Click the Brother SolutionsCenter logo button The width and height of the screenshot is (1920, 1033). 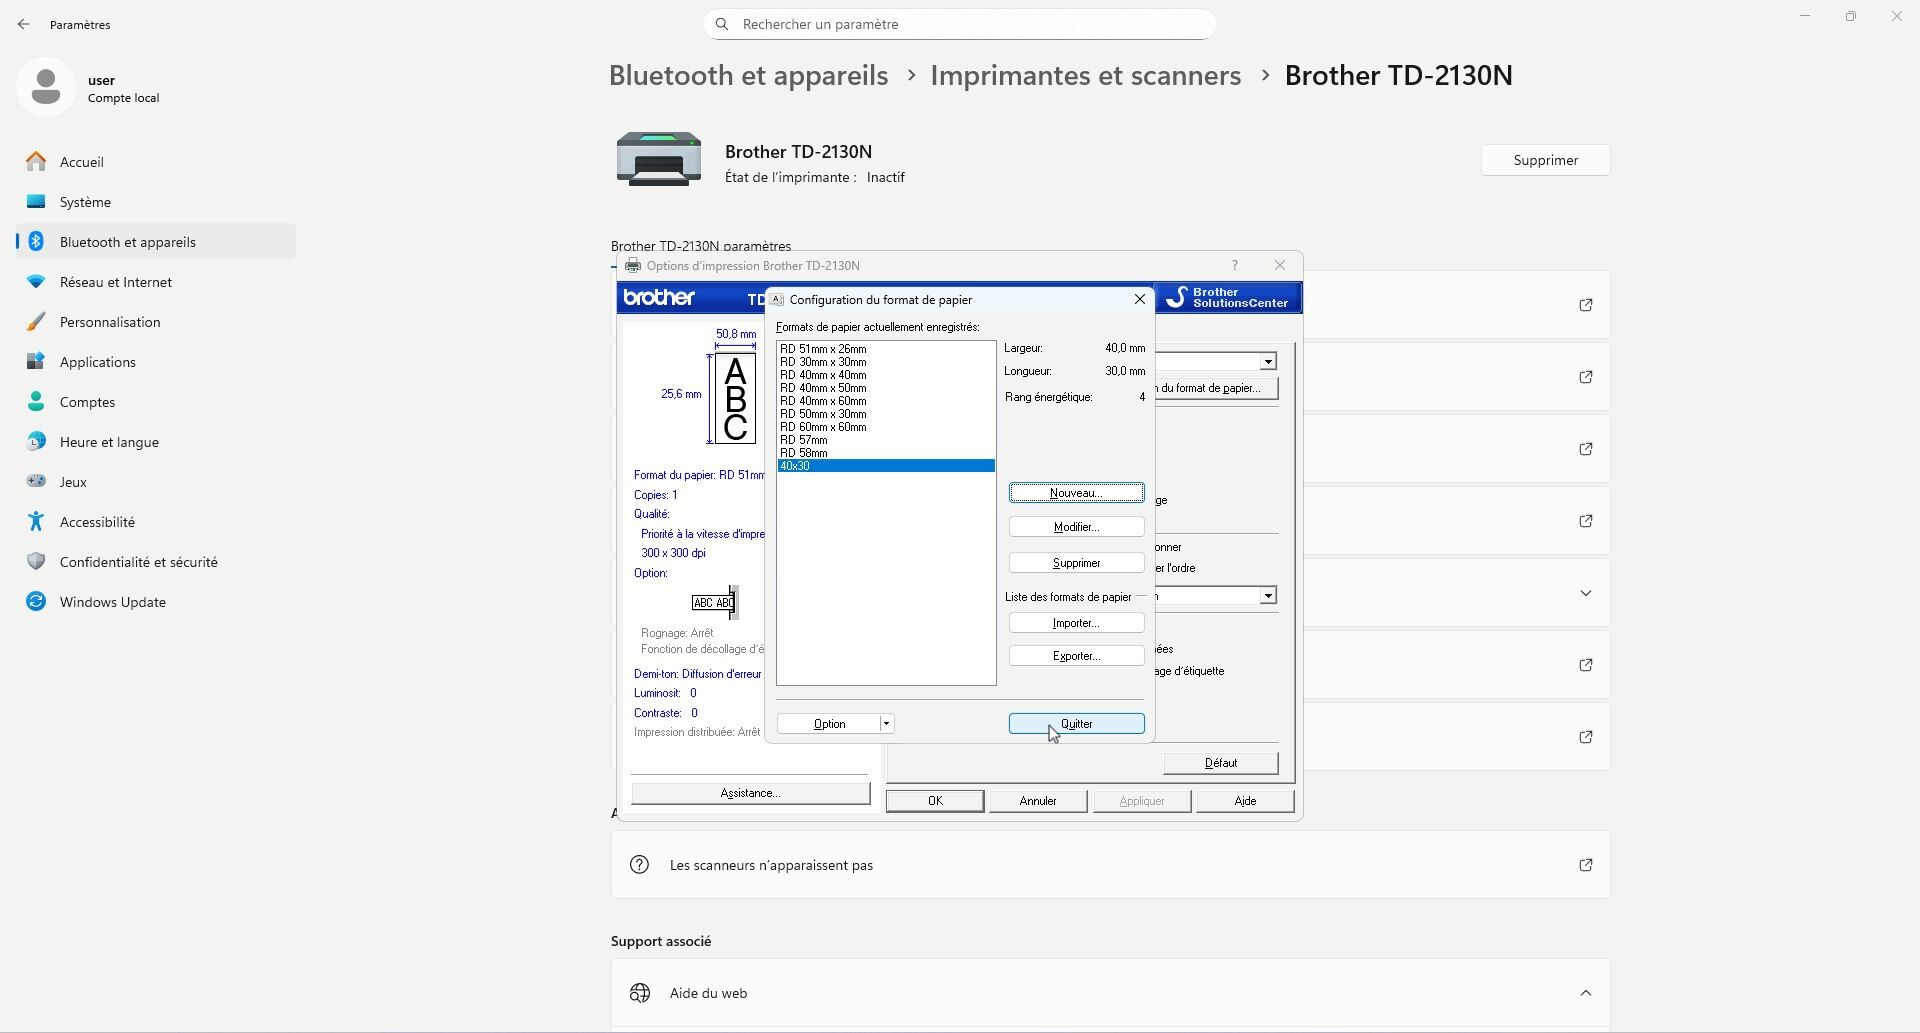1228,298
